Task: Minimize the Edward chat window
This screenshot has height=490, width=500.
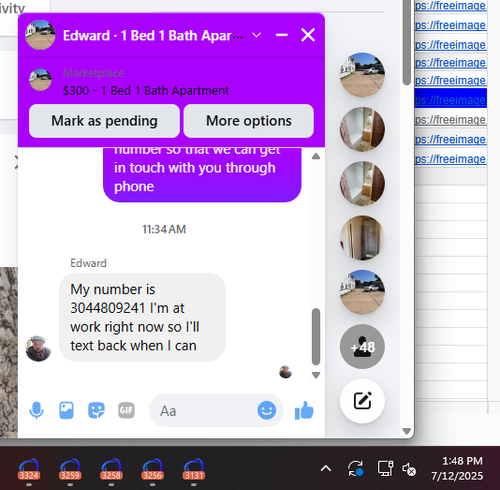Action: [282, 35]
